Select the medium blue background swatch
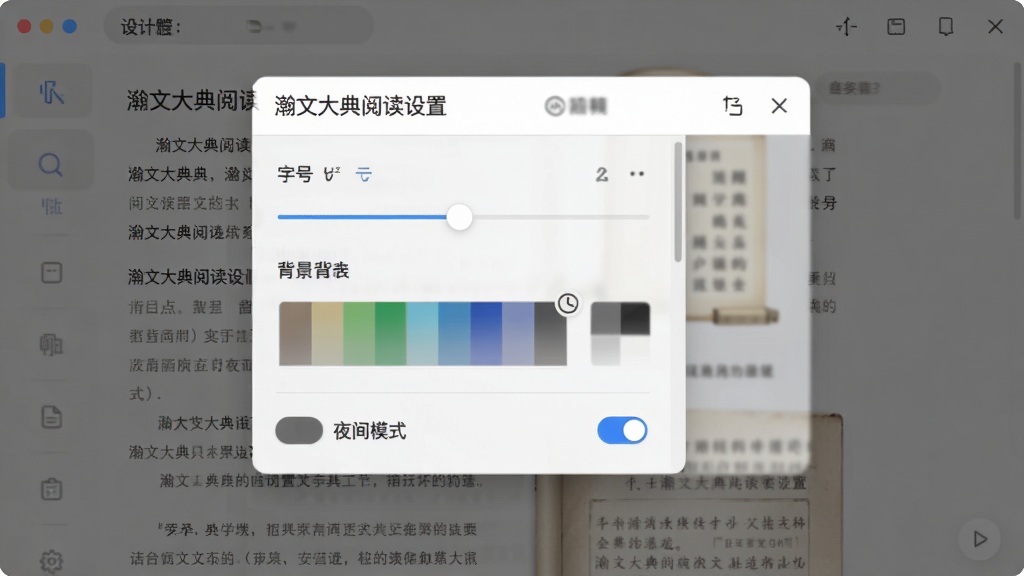 click(455, 334)
